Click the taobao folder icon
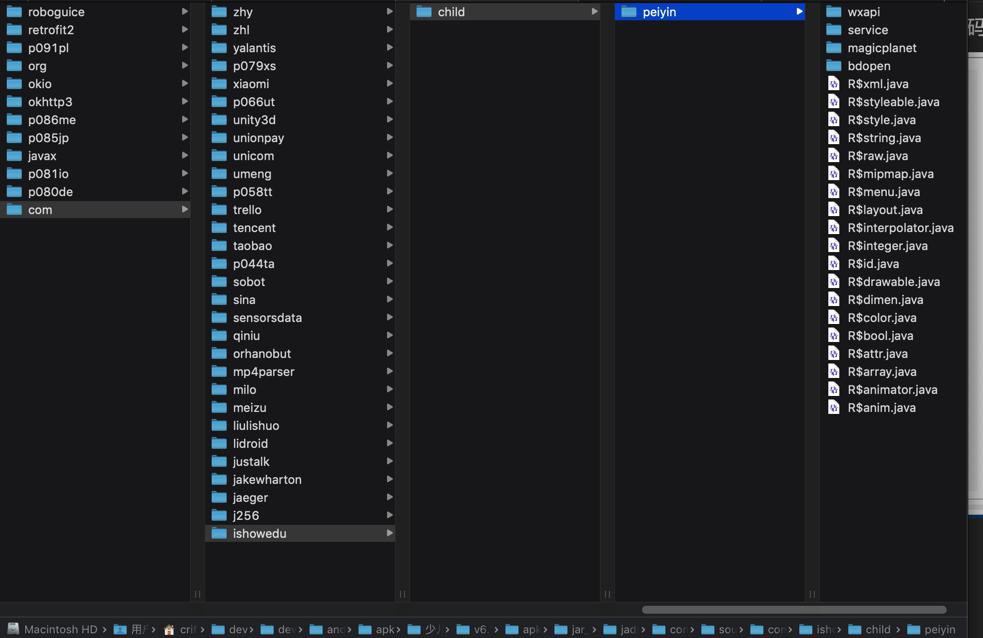The width and height of the screenshot is (983, 638). (x=219, y=246)
